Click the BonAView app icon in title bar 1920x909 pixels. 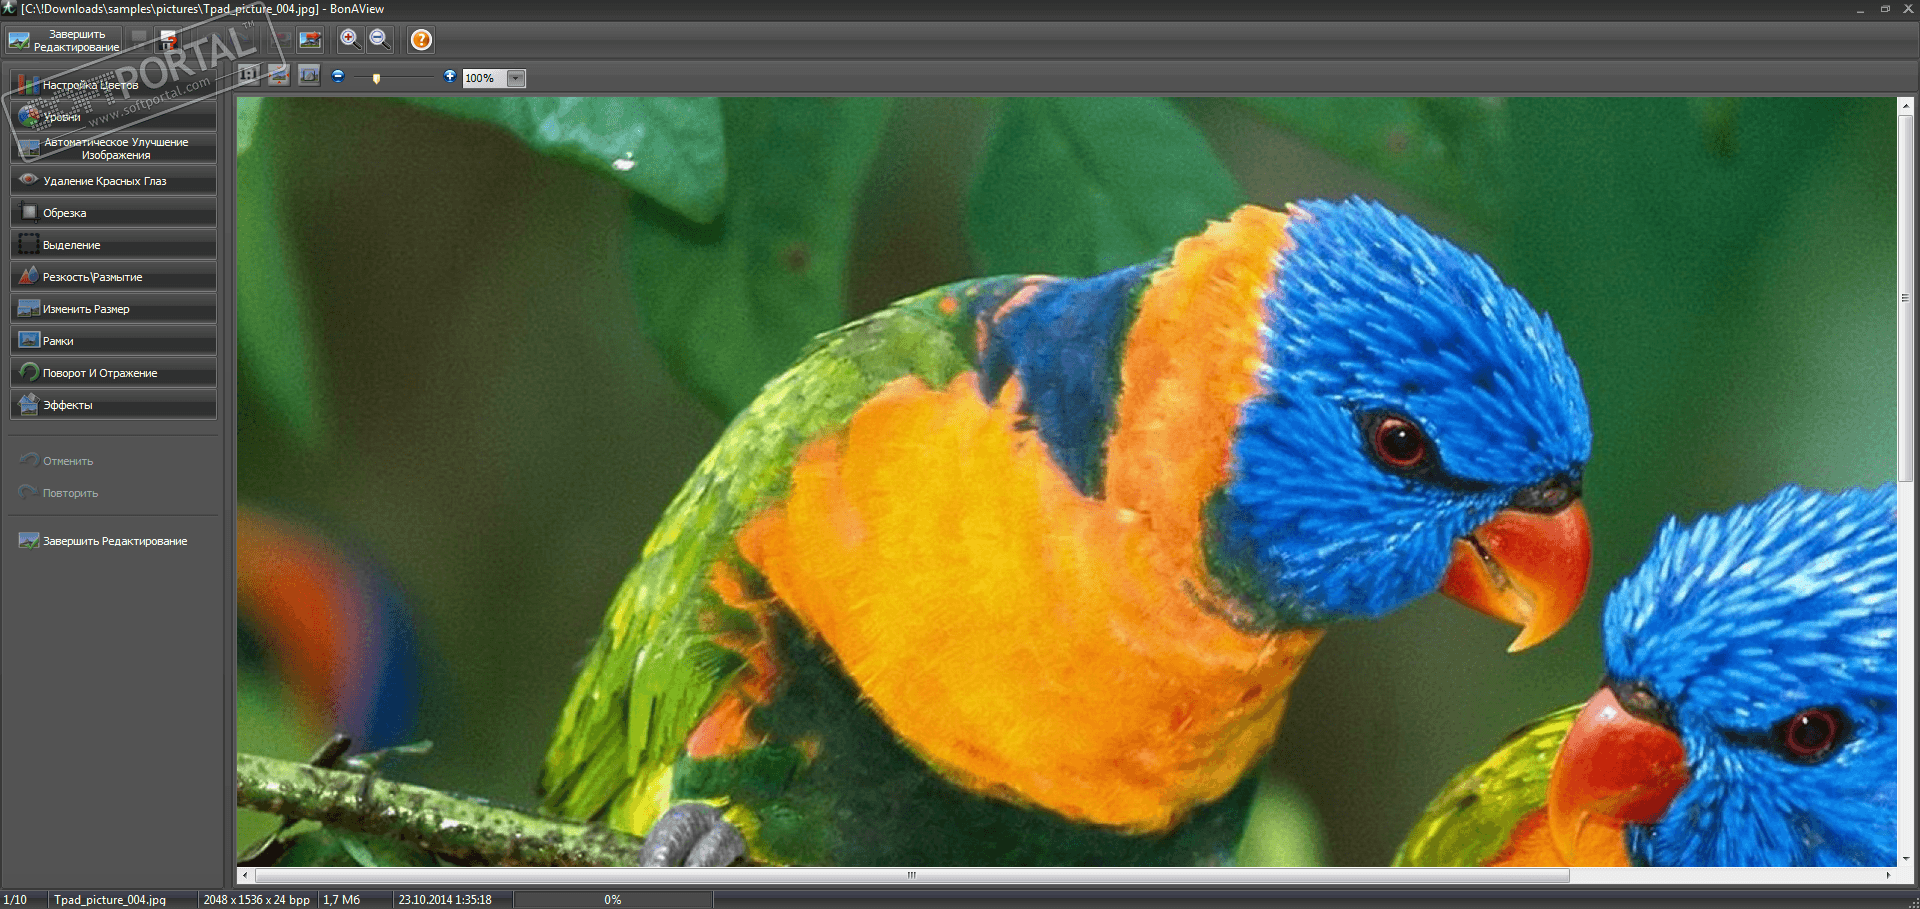[x=9, y=8]
